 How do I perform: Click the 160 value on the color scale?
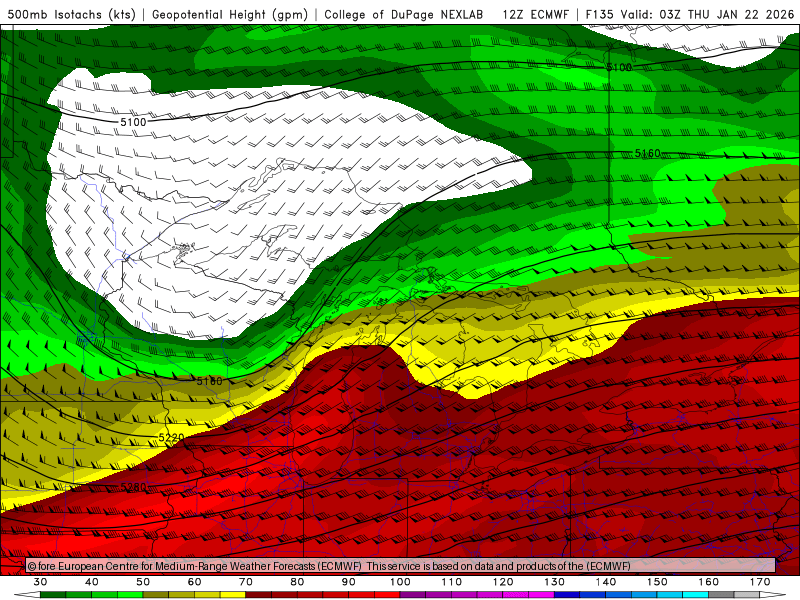point(709,582)
